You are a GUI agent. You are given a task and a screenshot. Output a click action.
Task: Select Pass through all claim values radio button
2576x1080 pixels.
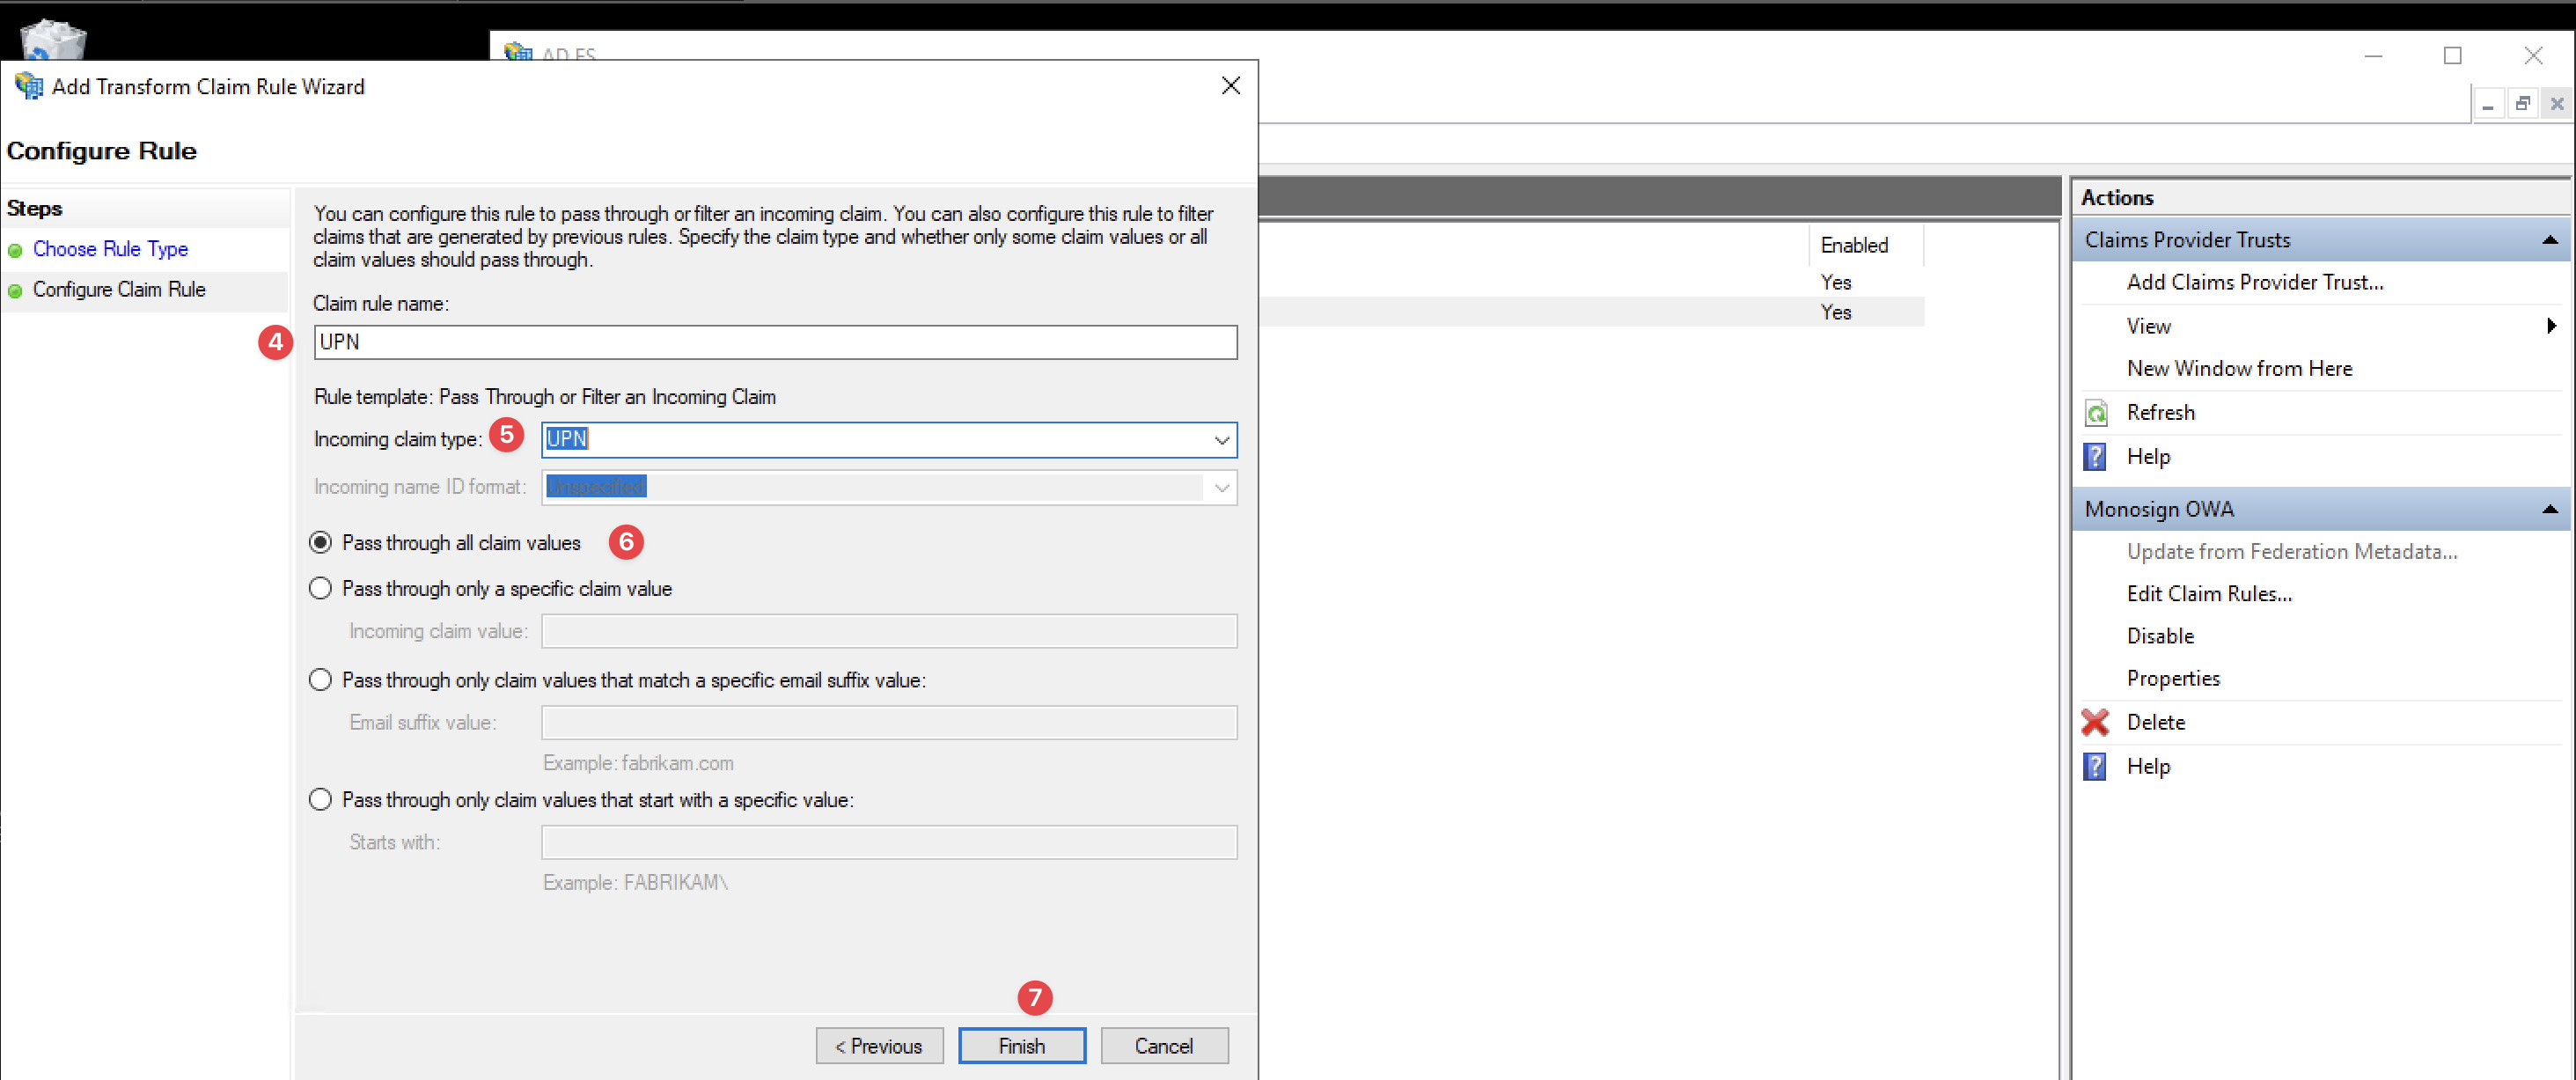click(324, 542)
